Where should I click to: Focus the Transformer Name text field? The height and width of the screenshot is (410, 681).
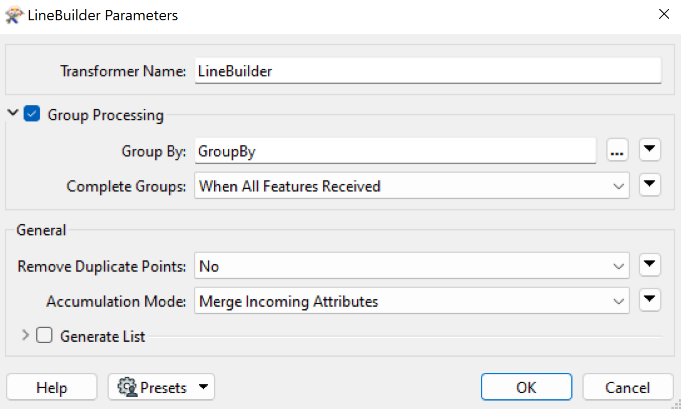pos(428,71)
